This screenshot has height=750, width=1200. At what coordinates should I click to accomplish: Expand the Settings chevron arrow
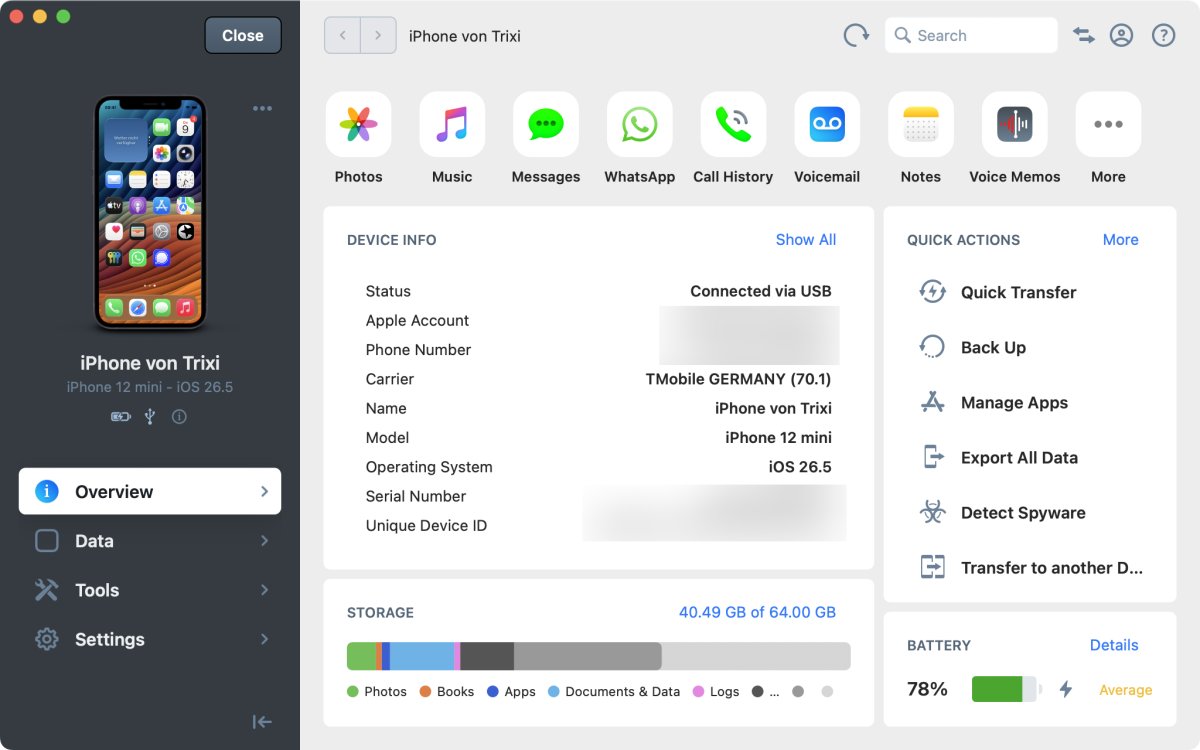point(264,639)
